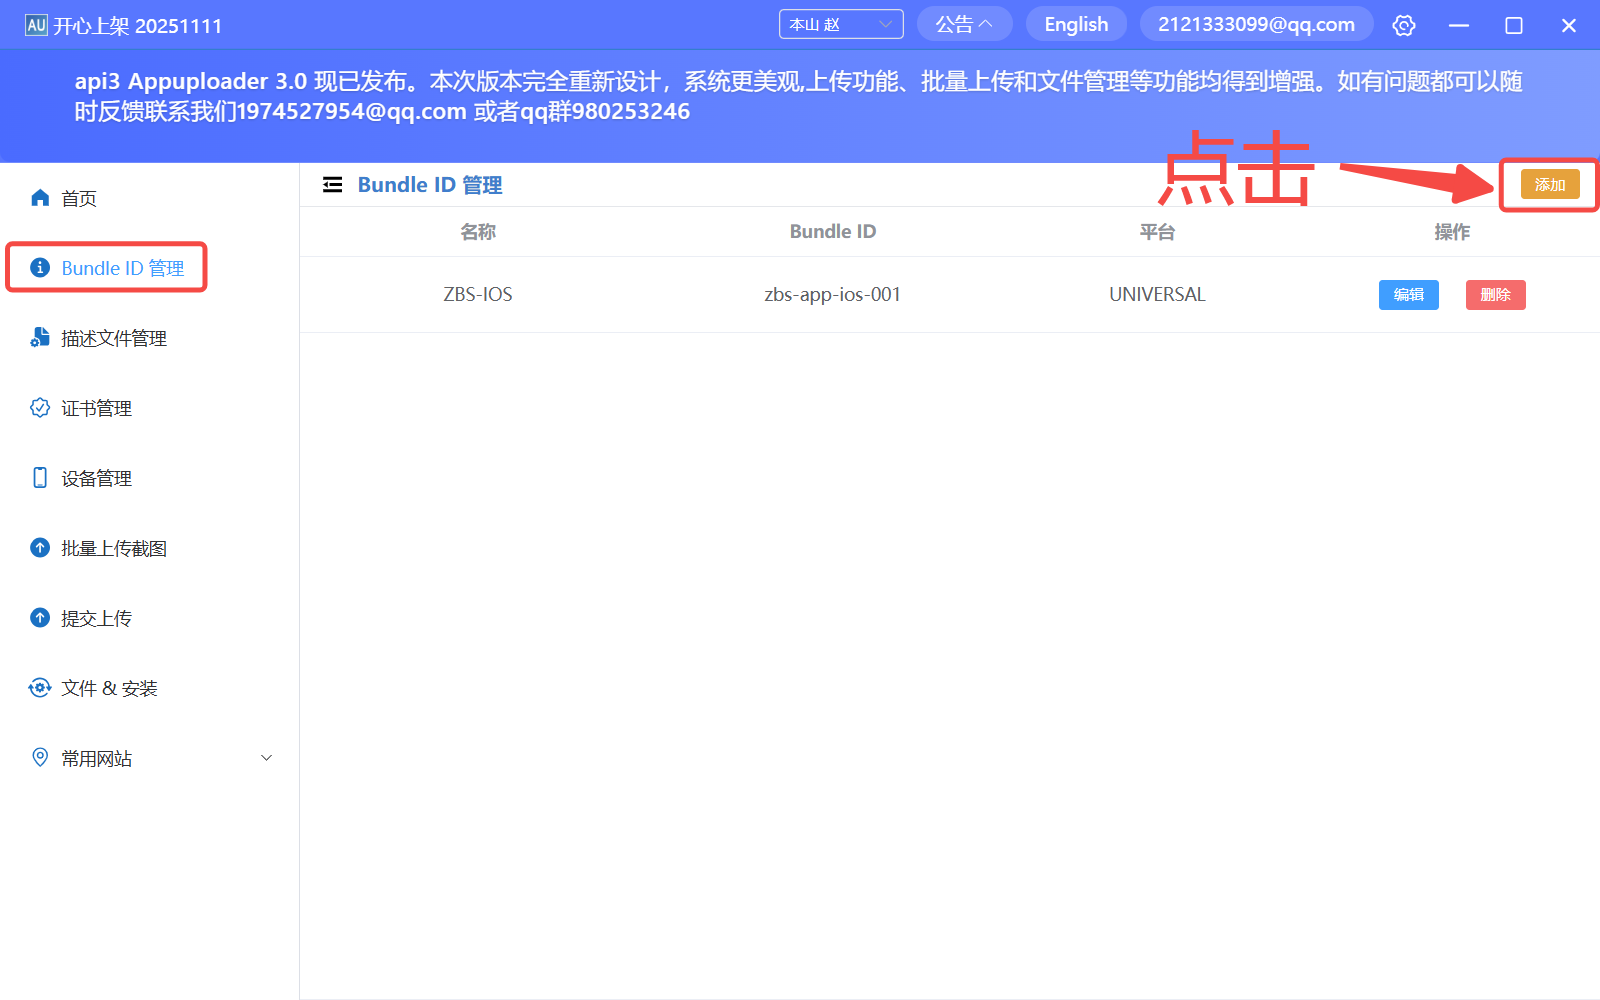Click the 添加 button to add Bundle ID
1600x1000 pixels.
[x=1548, y=184]
